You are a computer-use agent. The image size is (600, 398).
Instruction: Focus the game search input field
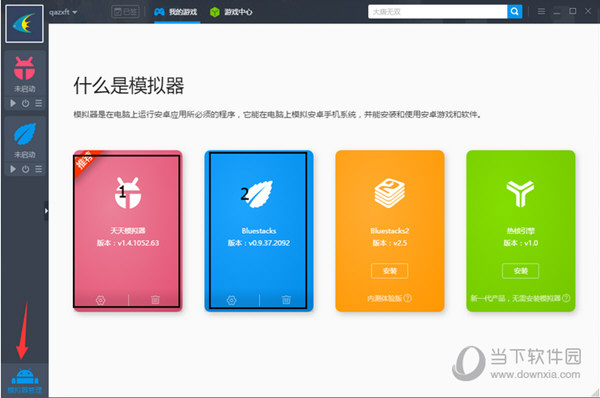(x=437, y=12)
